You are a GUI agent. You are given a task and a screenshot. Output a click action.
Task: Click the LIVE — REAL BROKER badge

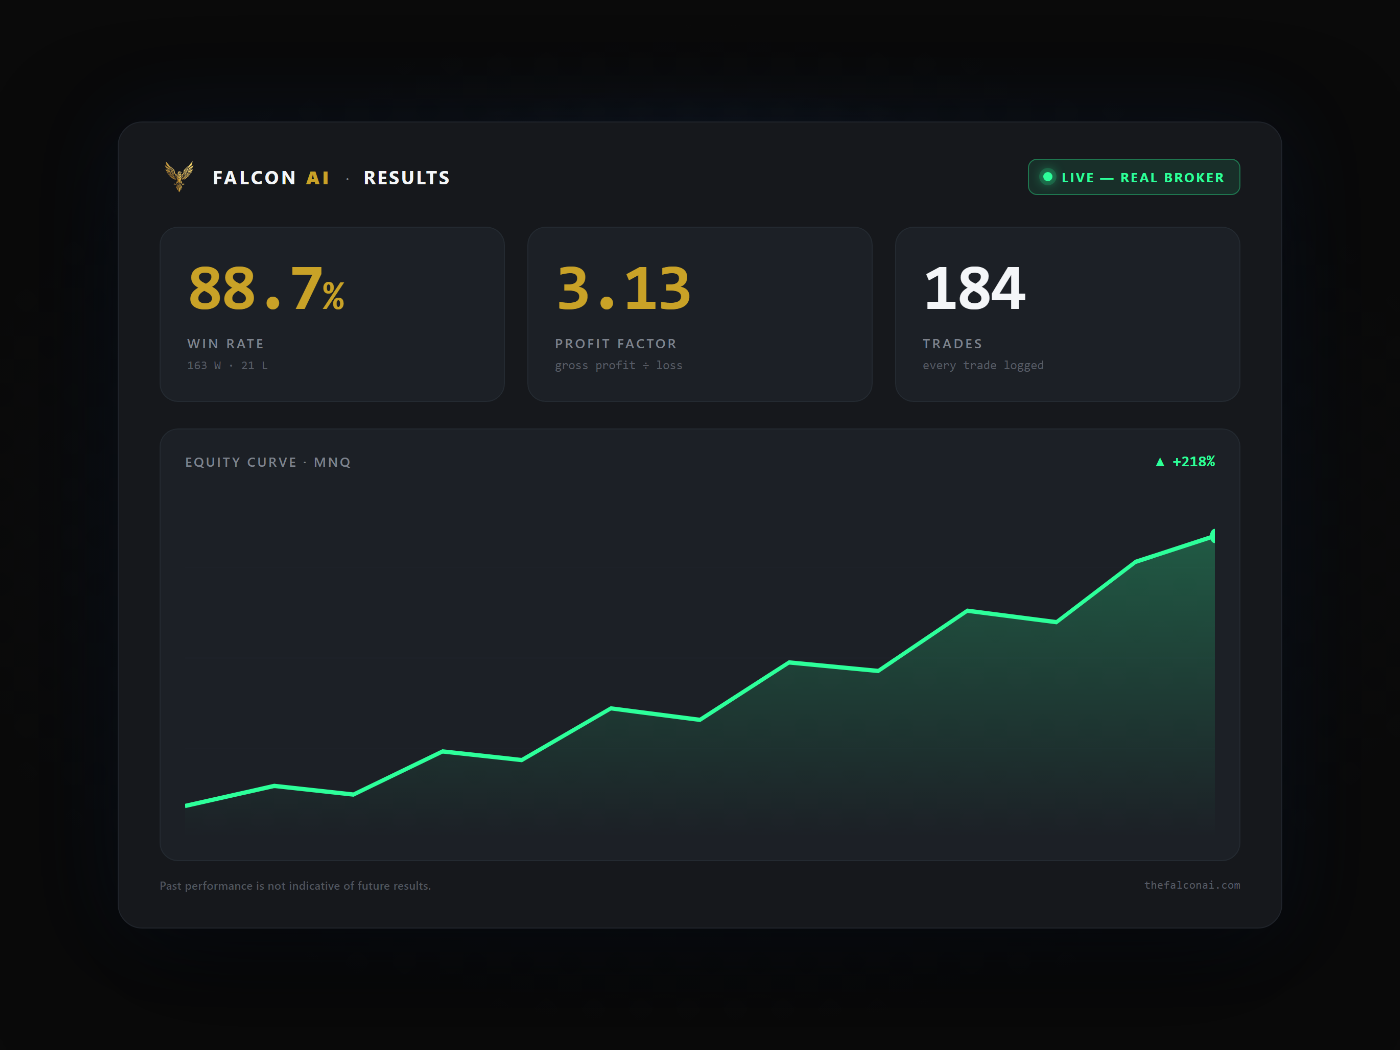(1134, 177)
